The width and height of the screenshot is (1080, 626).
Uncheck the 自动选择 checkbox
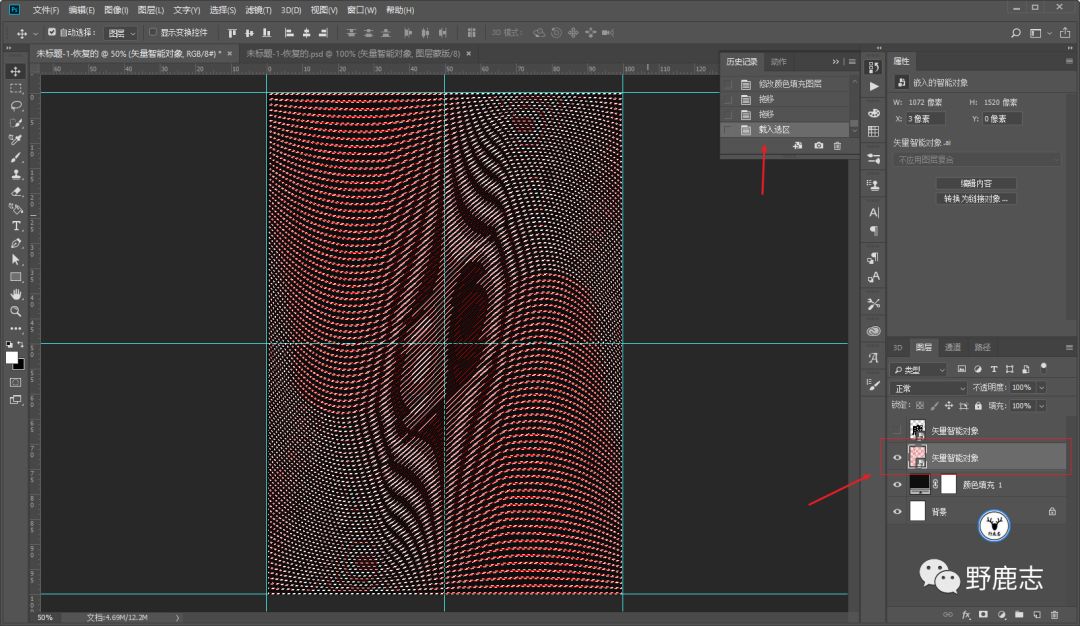point(52,33)
